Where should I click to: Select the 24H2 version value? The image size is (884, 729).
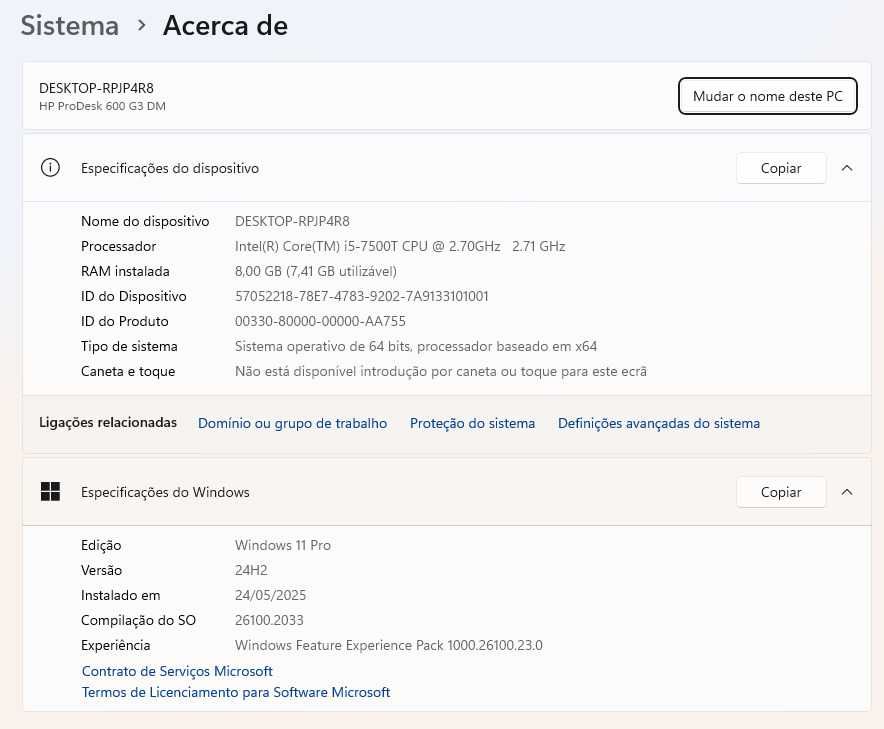click(251, 570)
